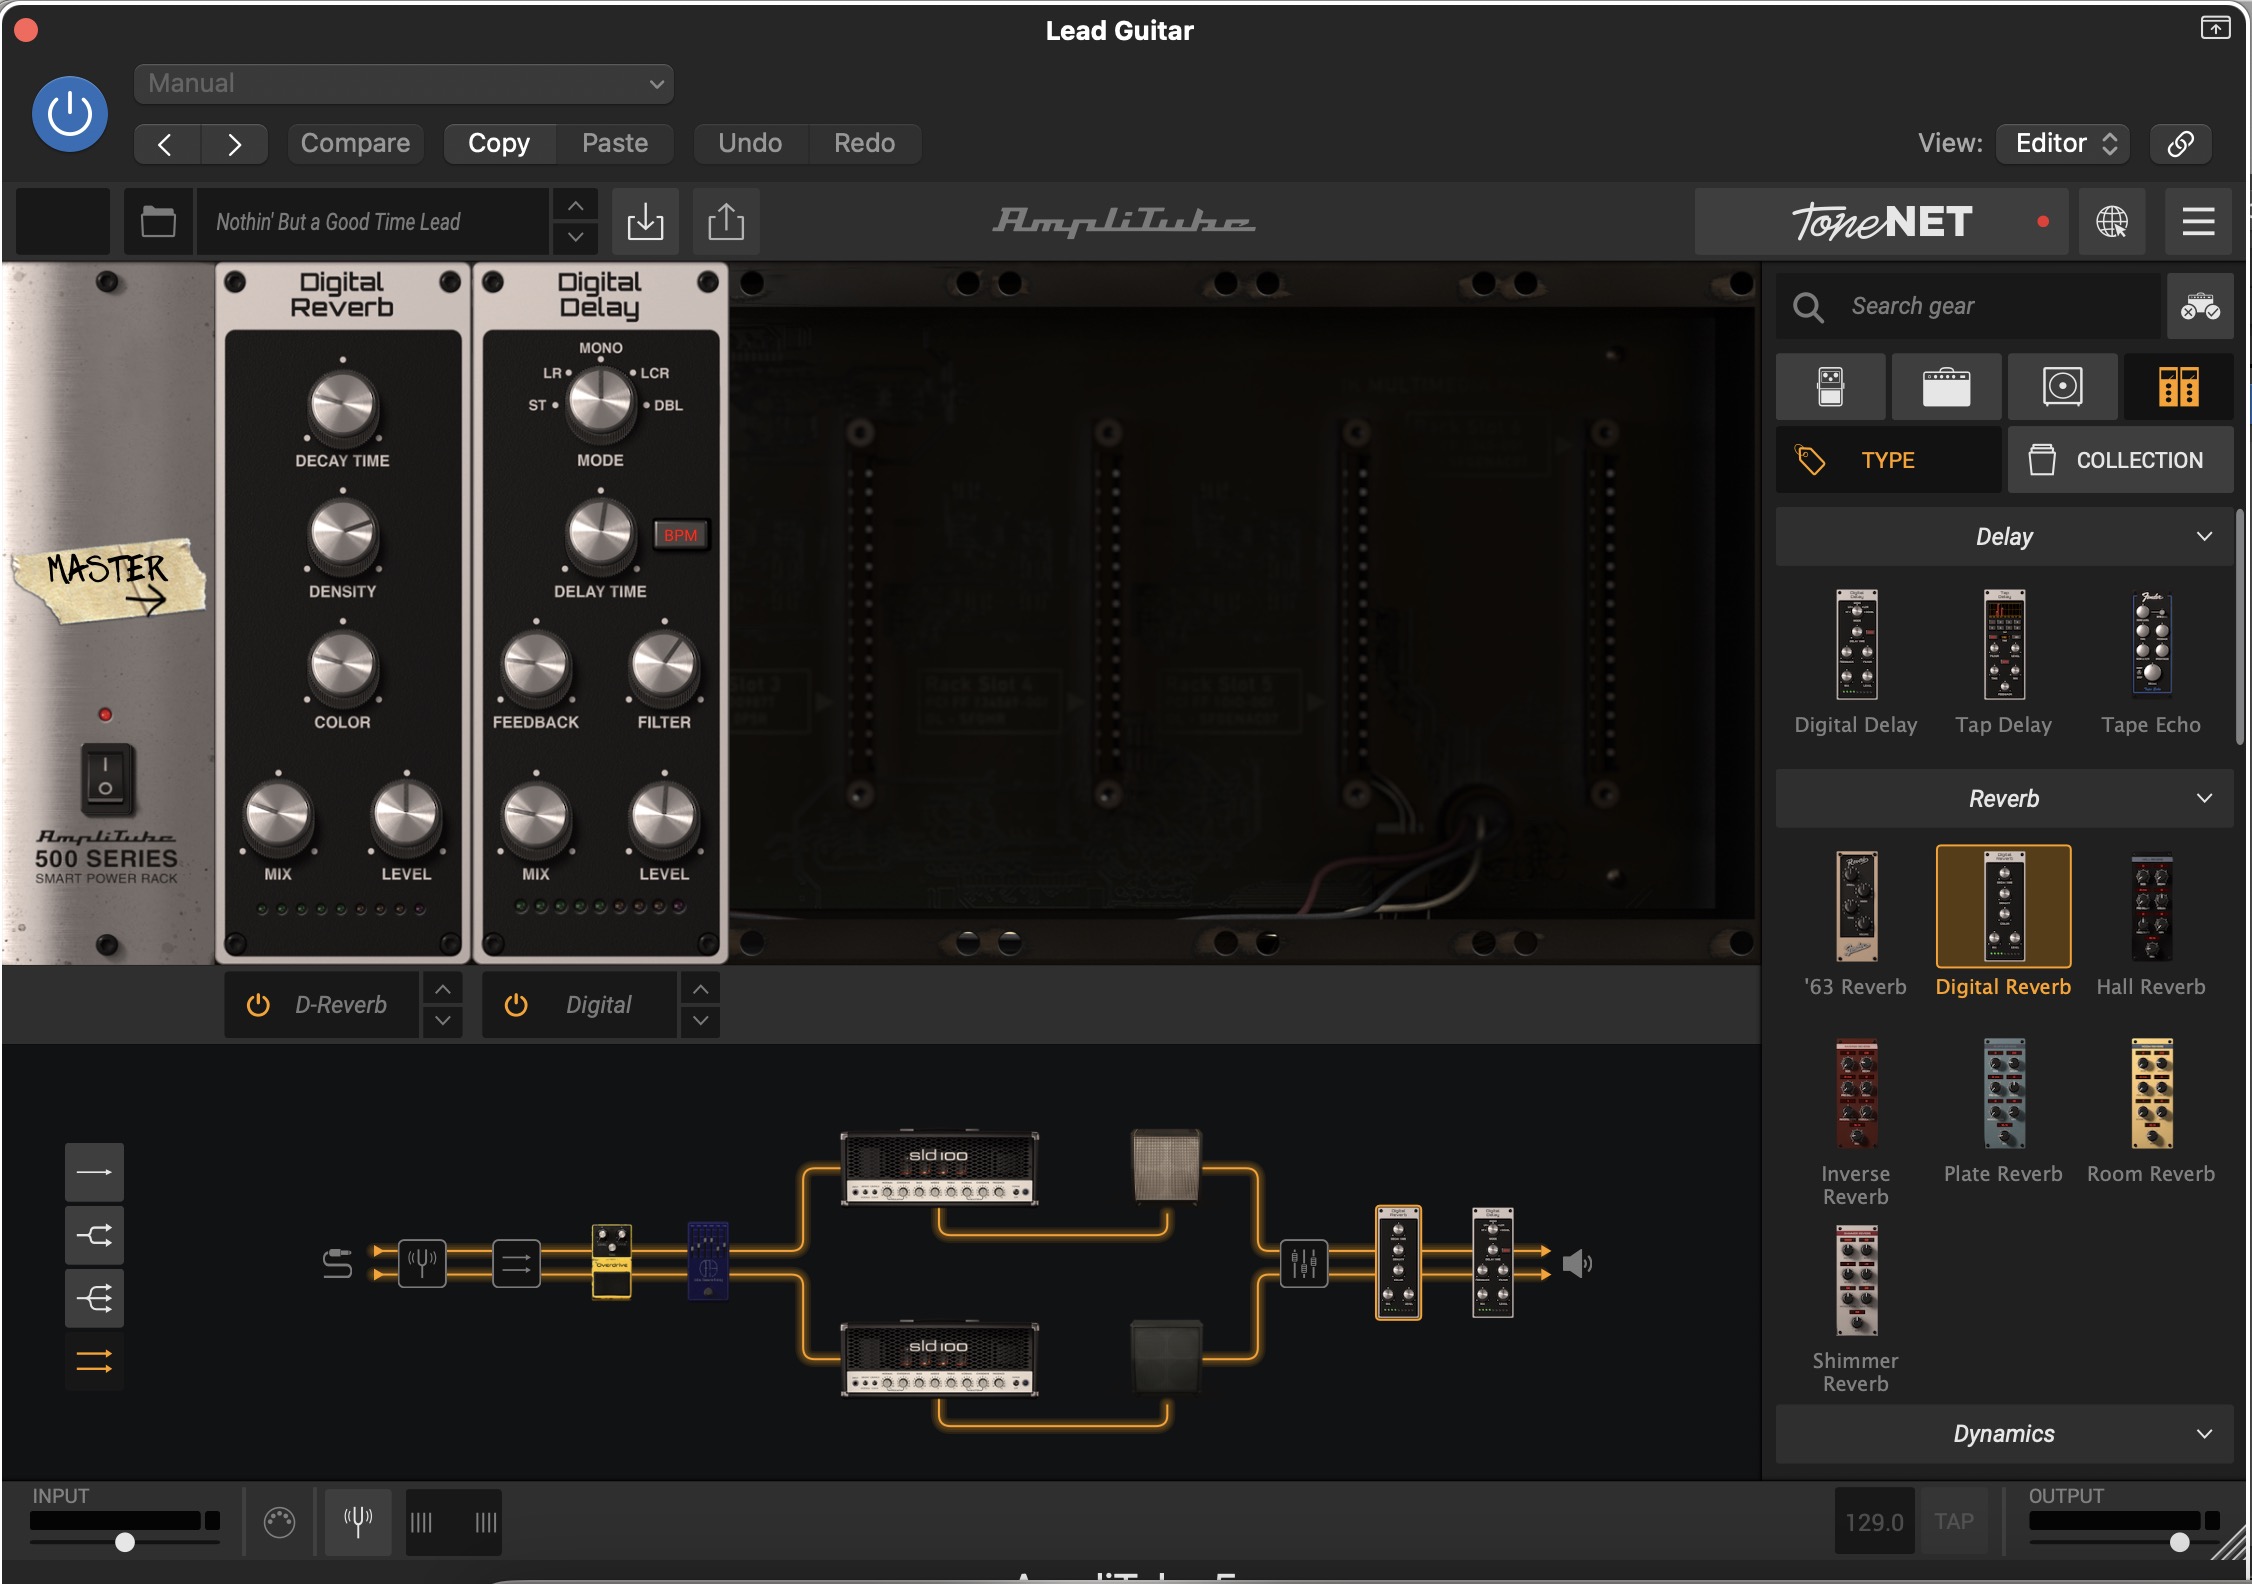
Task: Collapse the Reverb gear section
Action: pyautogui.click(x=2004, y=798)
